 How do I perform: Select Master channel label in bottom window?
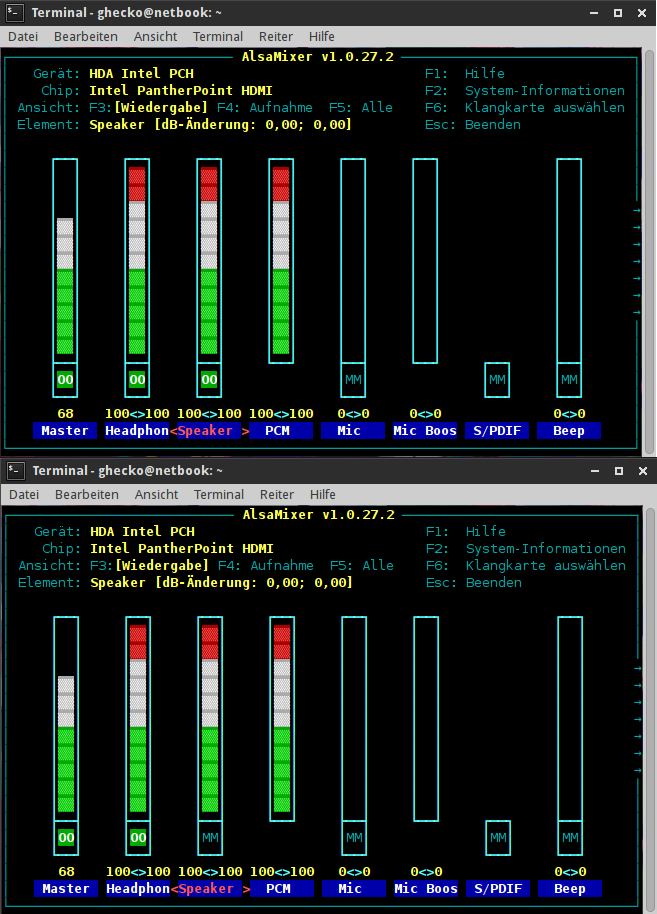(x=66, y=889)
